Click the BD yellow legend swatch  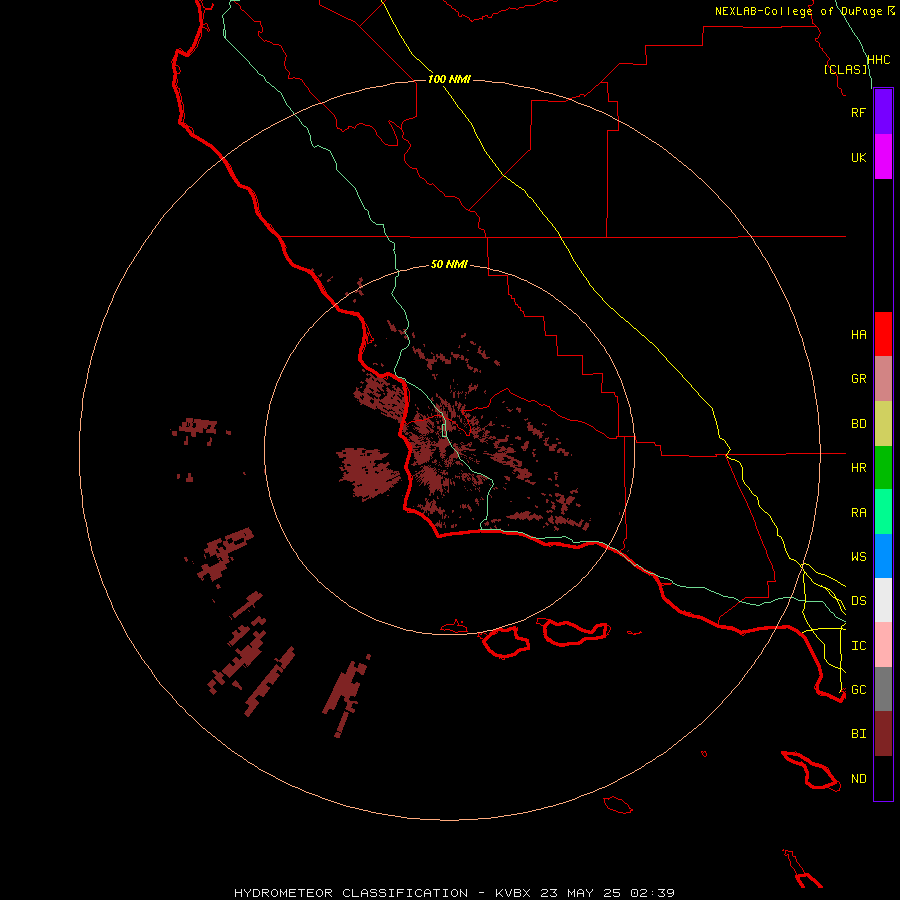[883, 424]
